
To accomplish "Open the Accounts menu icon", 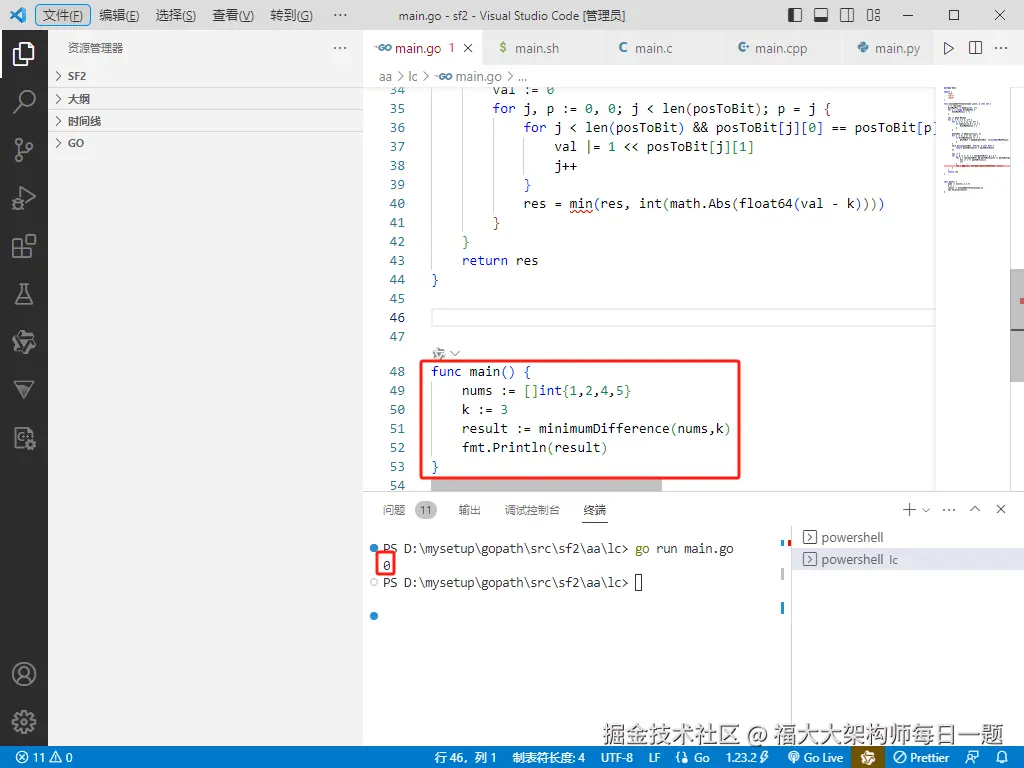I will click(24, 674).
